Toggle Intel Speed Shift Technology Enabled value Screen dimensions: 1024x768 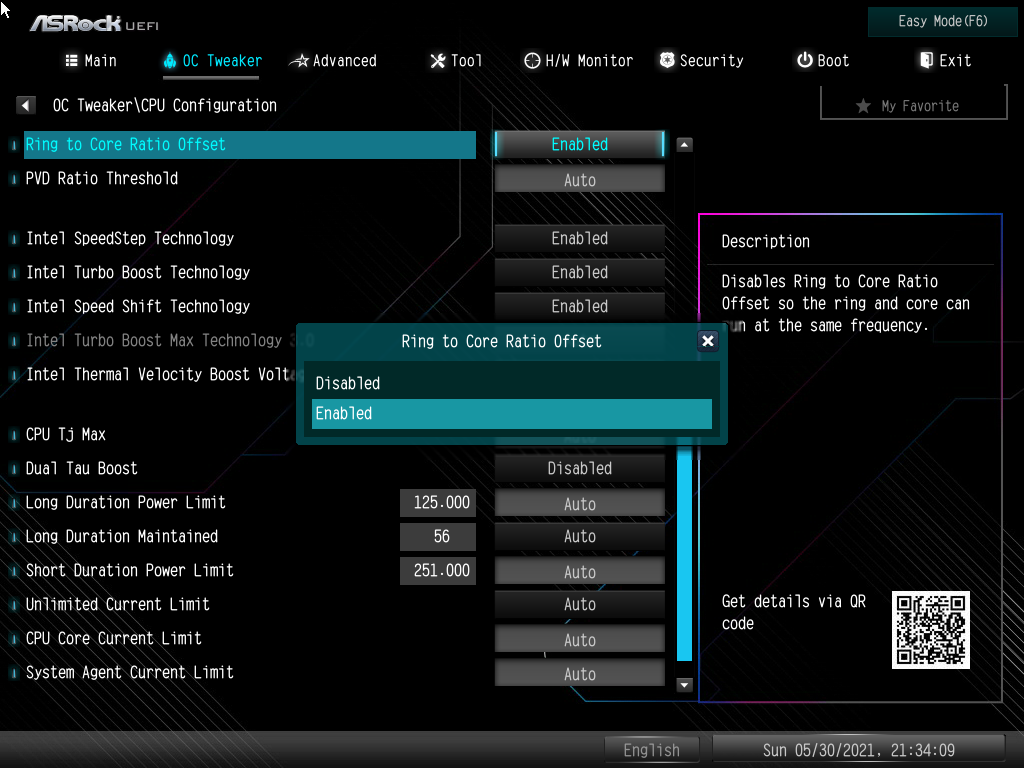[580, 306]
